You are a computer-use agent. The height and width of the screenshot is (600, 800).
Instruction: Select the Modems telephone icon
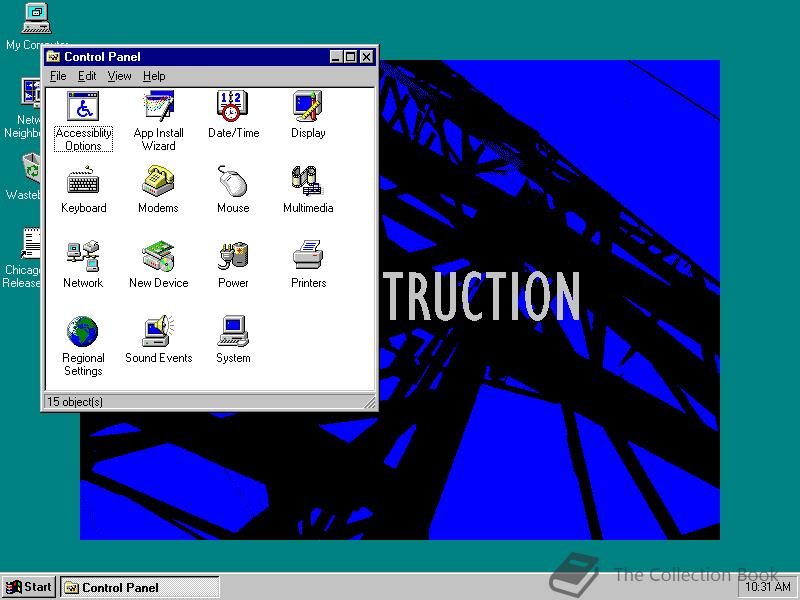[159, 181]
